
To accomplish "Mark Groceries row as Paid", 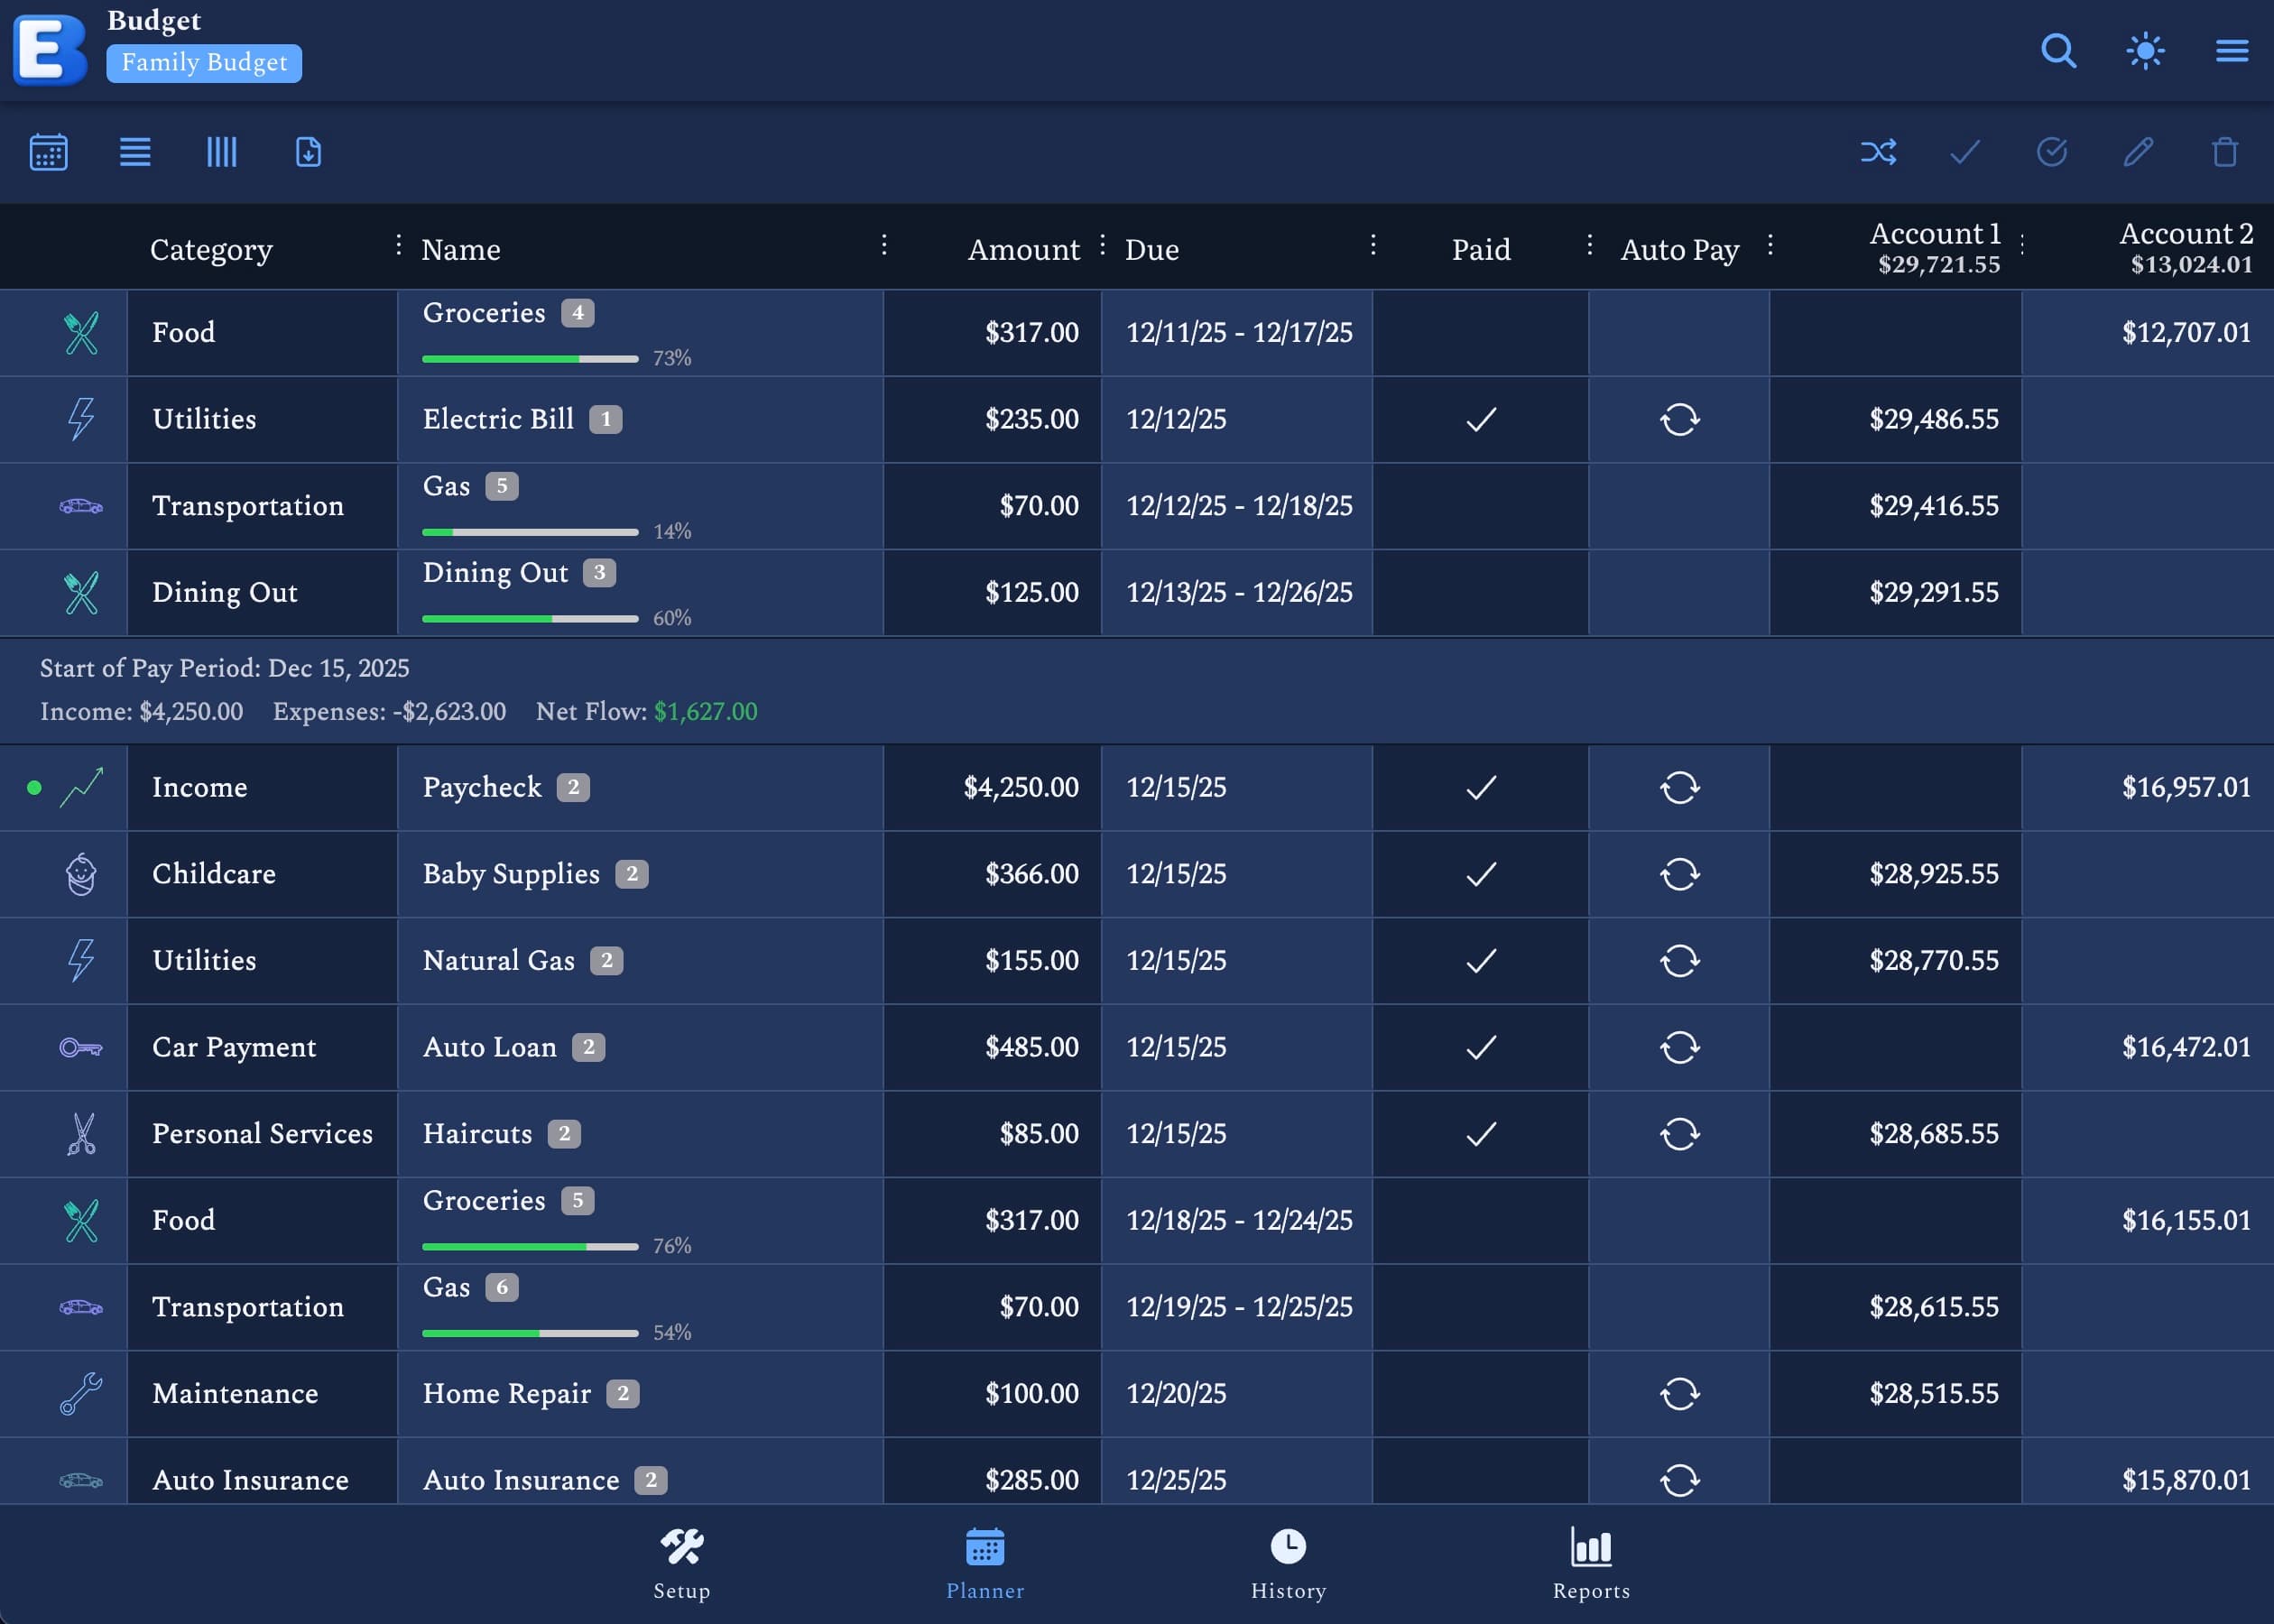I will click(1480, 332).
